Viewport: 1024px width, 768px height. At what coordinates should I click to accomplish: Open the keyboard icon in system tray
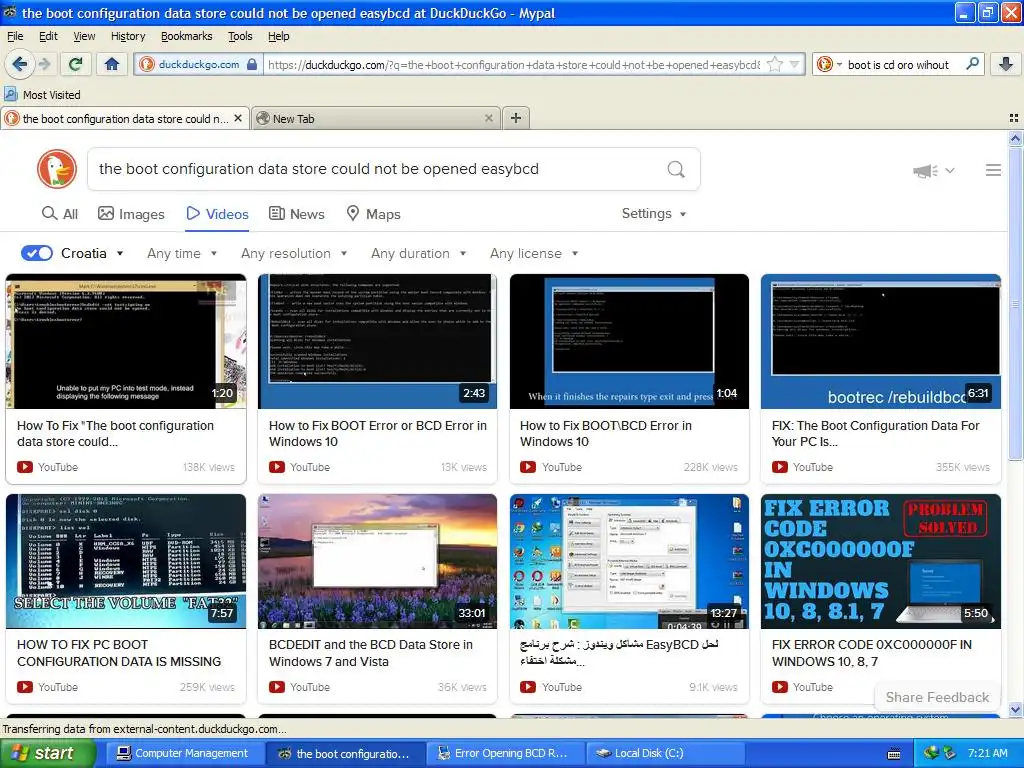tap(894, 754)
